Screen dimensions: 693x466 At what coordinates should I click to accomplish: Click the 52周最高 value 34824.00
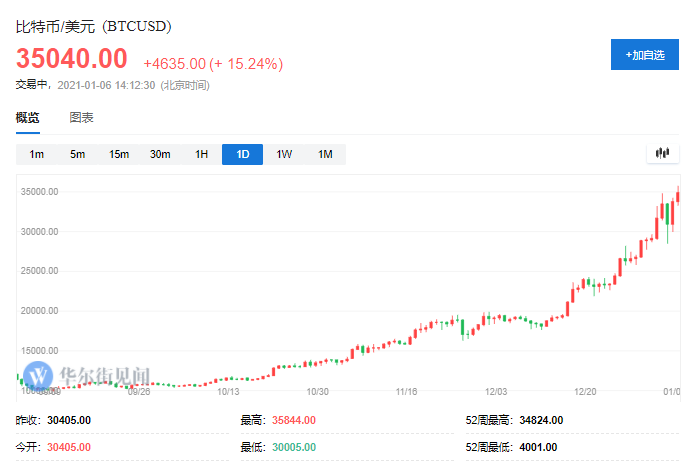pyautogui.click(x=541, y=420)
